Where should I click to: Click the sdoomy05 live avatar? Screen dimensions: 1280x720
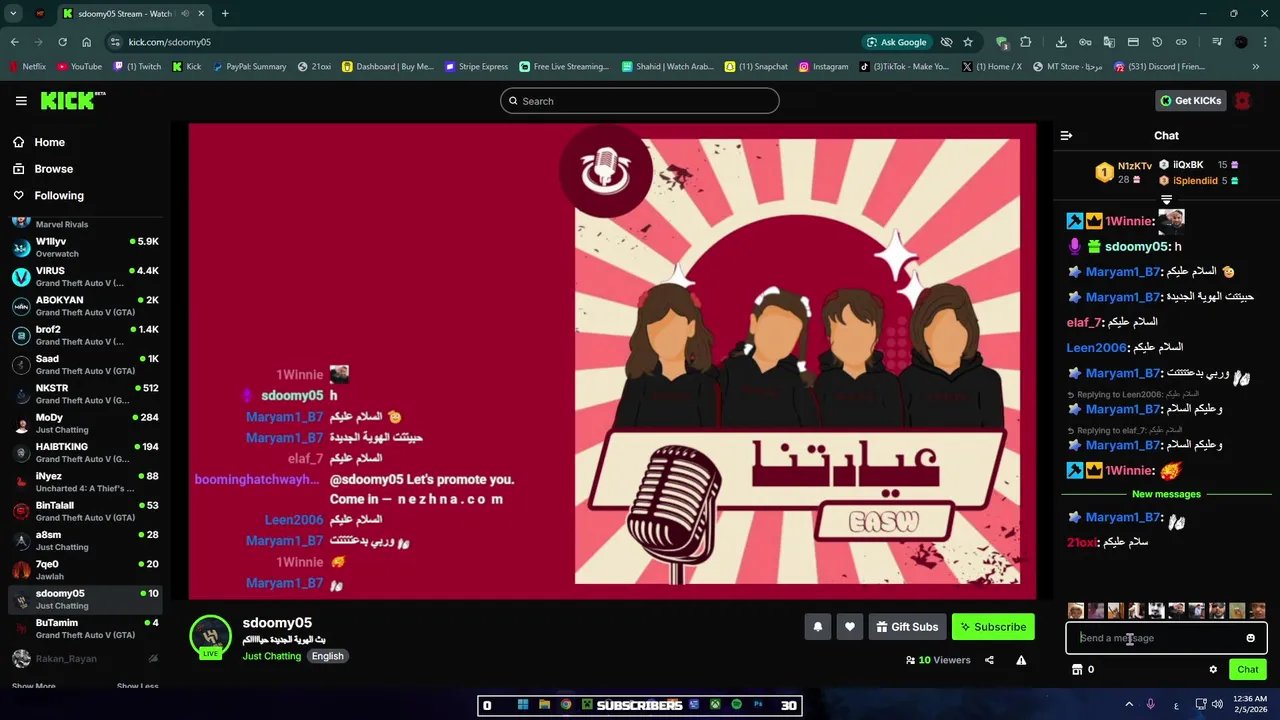pos(210,637)
